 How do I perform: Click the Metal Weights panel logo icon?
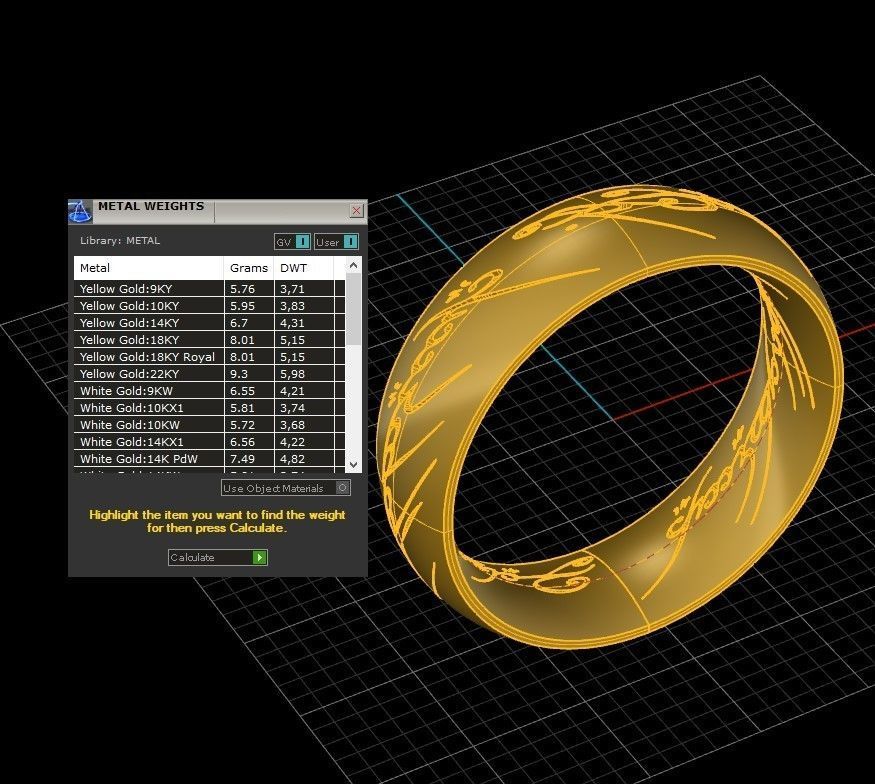pos(80,211)
